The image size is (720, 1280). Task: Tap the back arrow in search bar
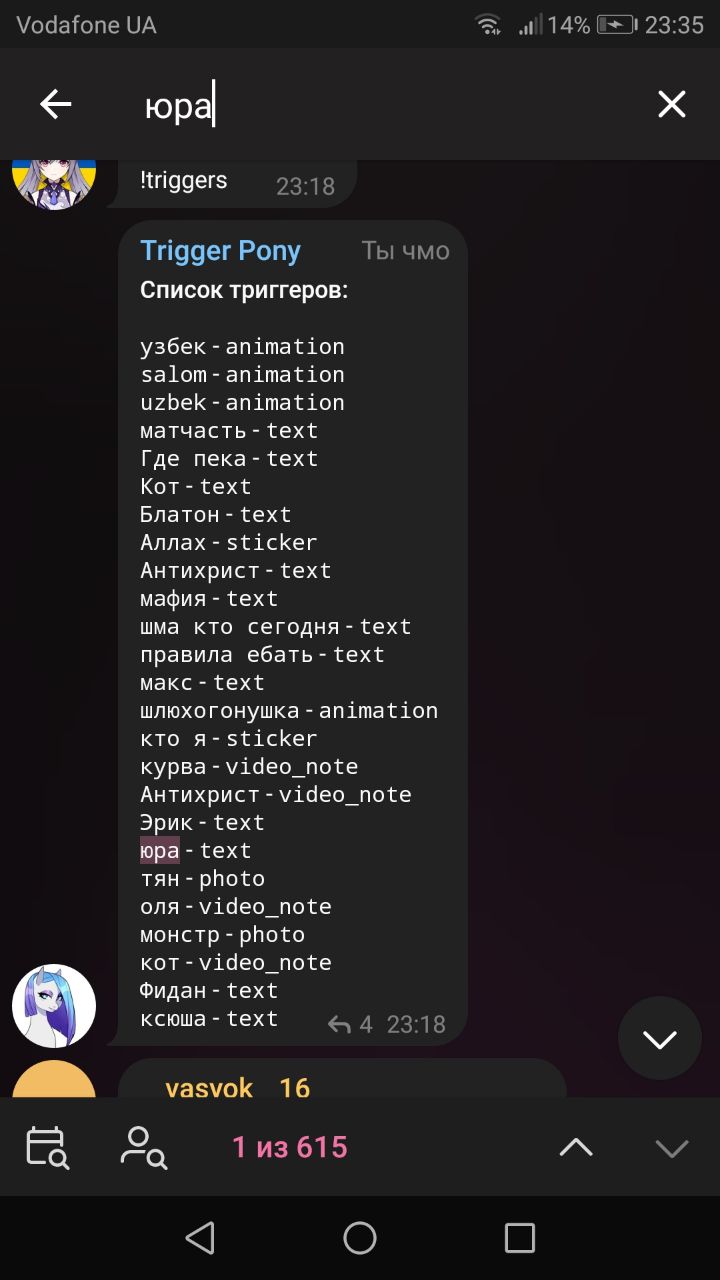tap(56, 104)
